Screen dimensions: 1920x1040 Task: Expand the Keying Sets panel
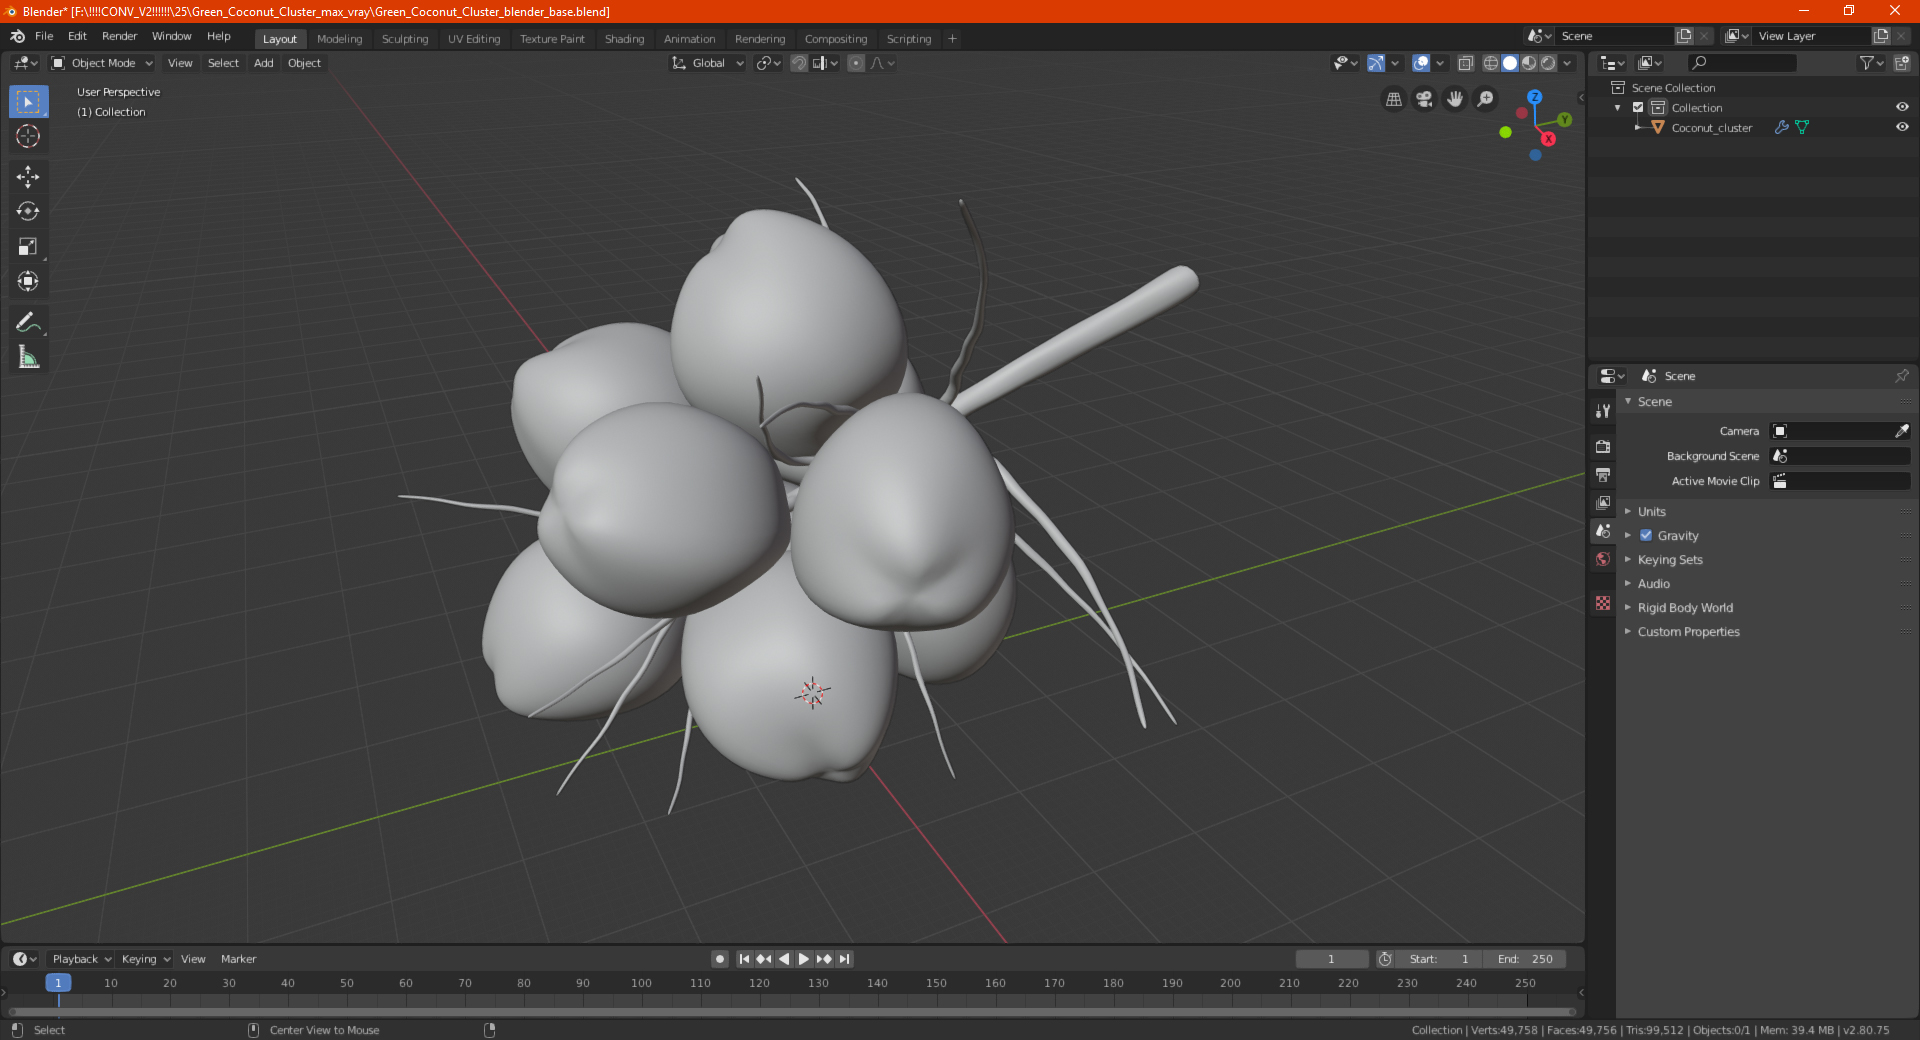tap(1669, 559)
